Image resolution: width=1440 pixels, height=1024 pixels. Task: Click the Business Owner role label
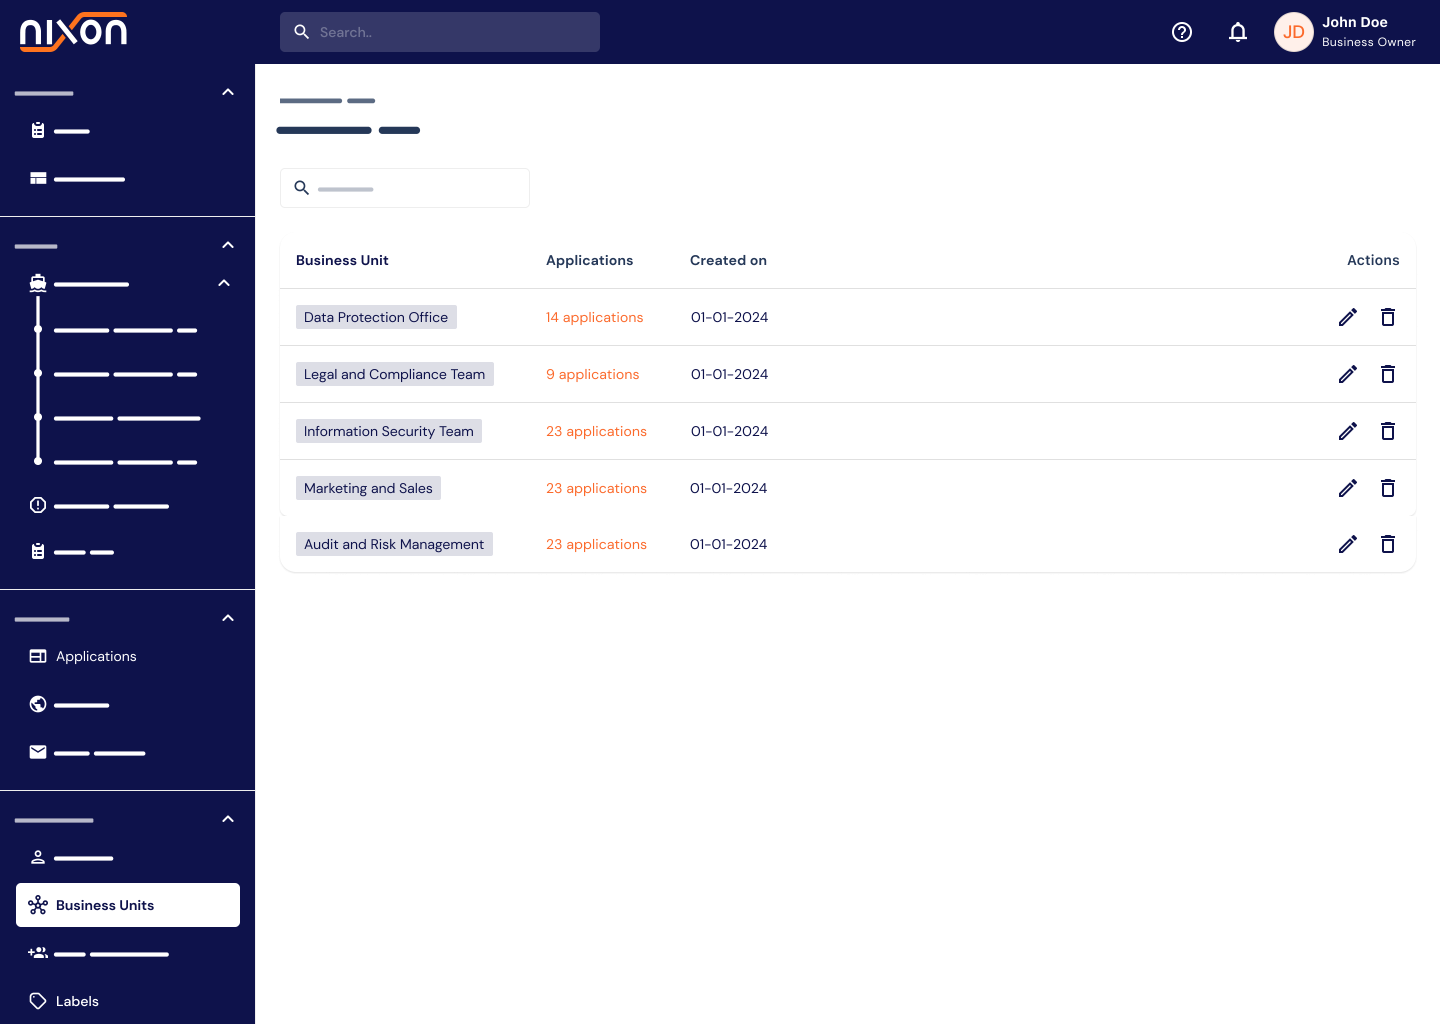point(1368,42)
